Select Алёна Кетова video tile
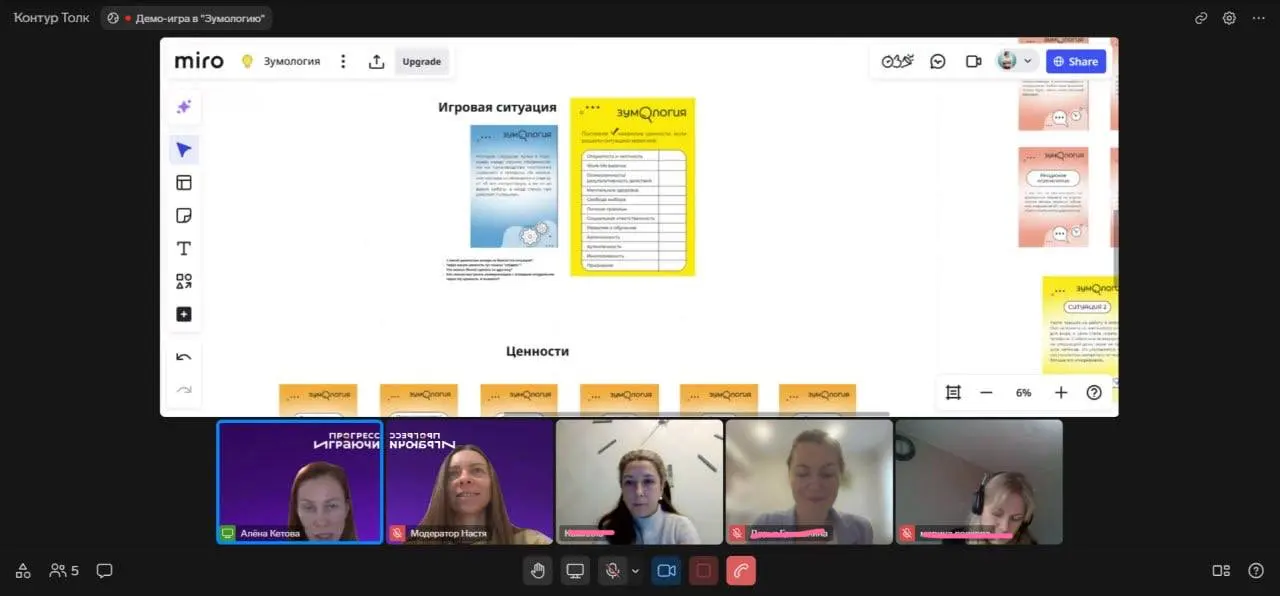This screenshot has height=596, width=1280. [x=300, y=482]
